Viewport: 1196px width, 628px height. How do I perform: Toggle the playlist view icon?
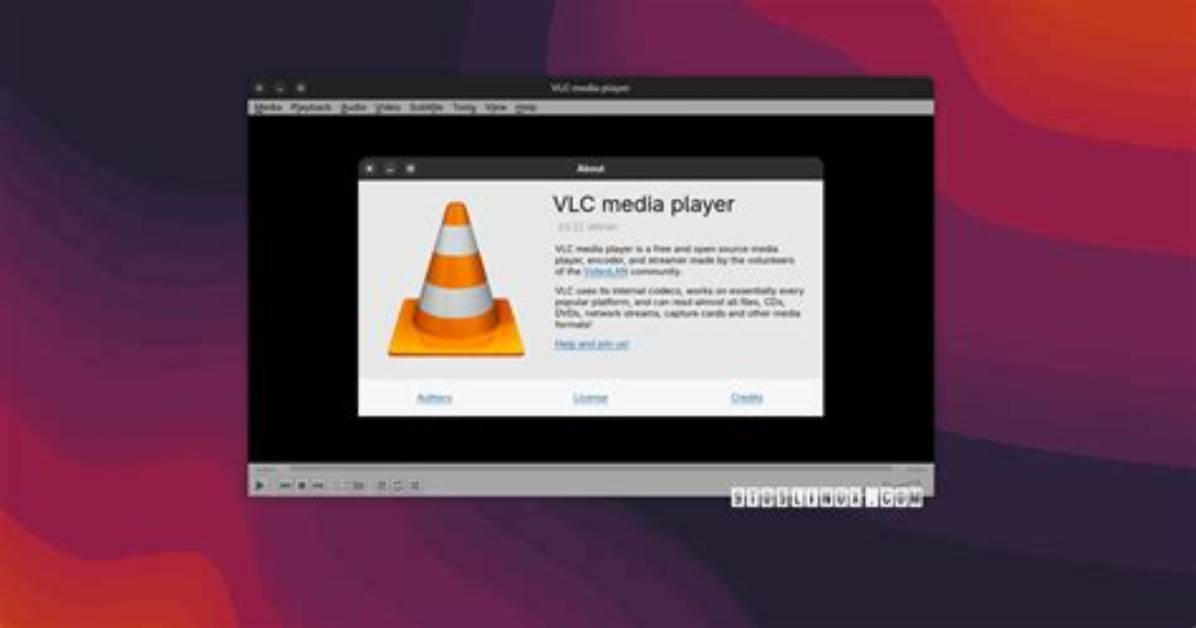(381, 485)
